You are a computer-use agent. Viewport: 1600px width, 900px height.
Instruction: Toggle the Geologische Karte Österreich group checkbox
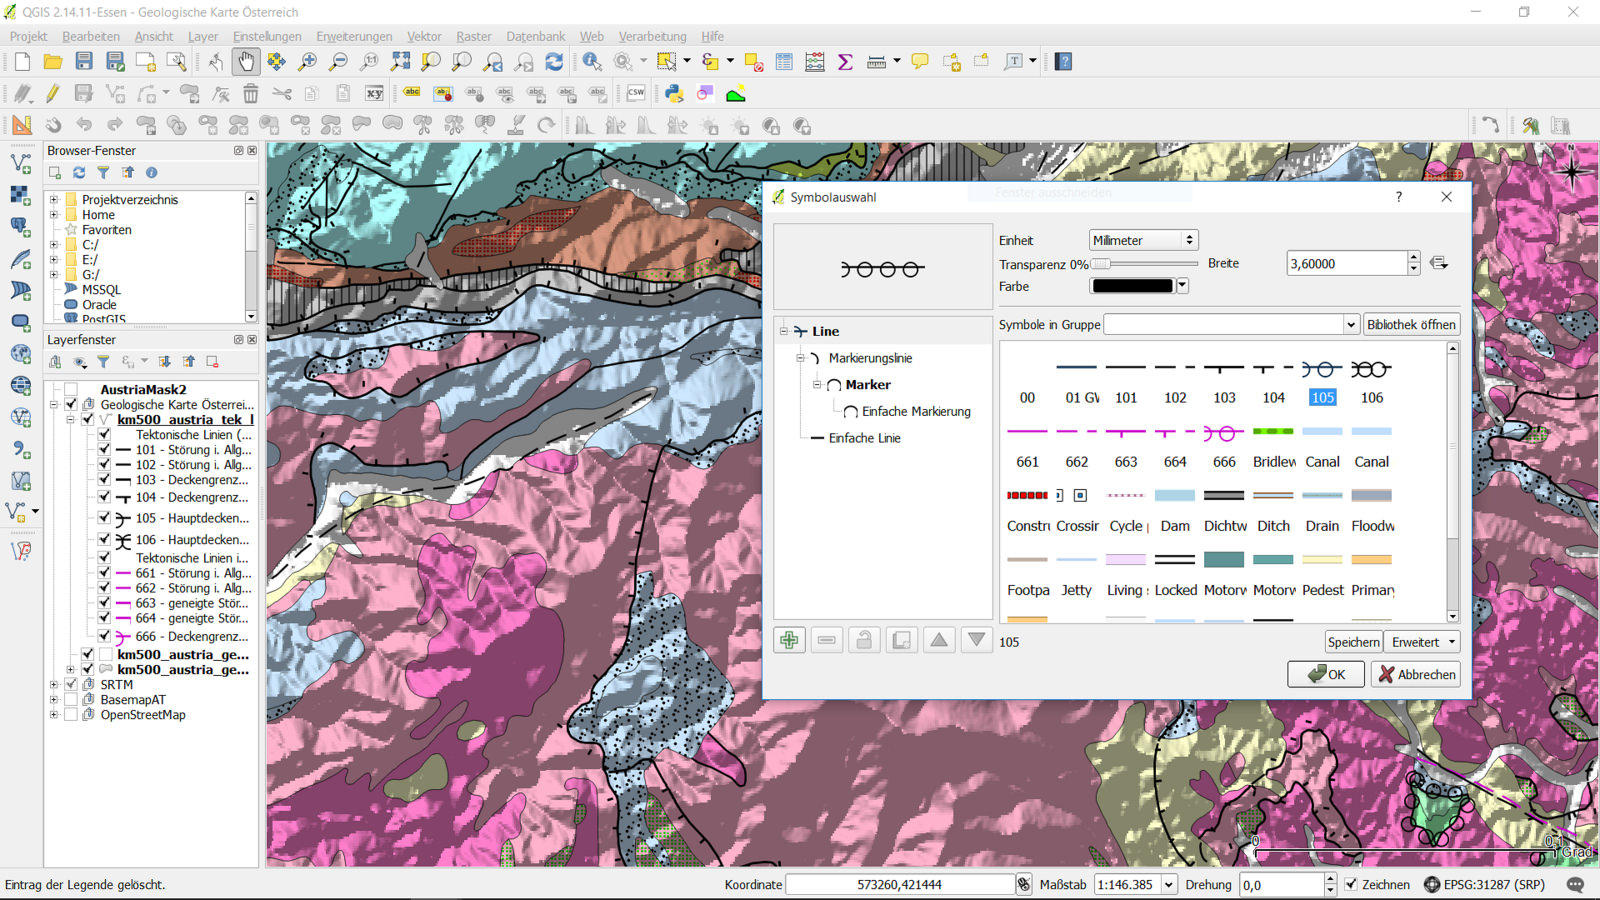[x=71, y=405]
